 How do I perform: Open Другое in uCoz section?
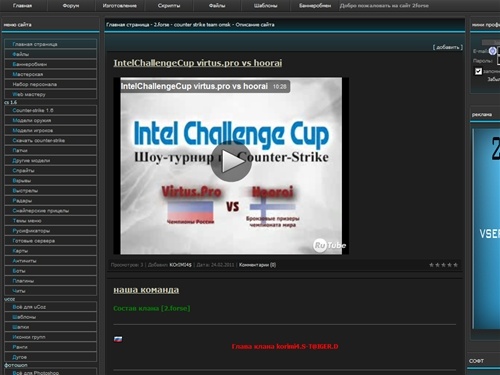coord(51,357)
